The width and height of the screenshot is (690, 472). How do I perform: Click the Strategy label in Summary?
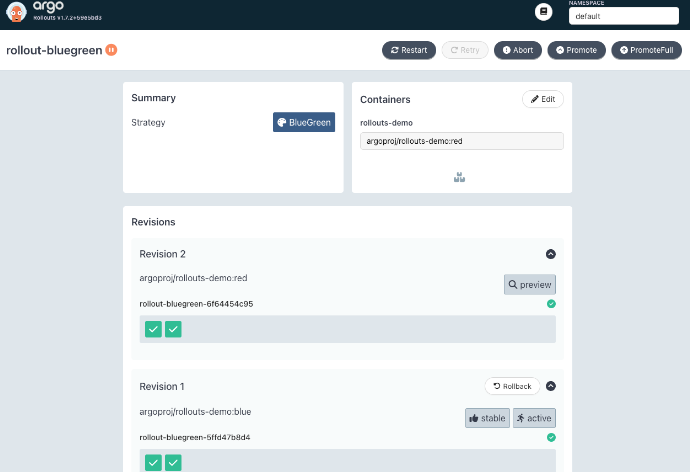148,122
